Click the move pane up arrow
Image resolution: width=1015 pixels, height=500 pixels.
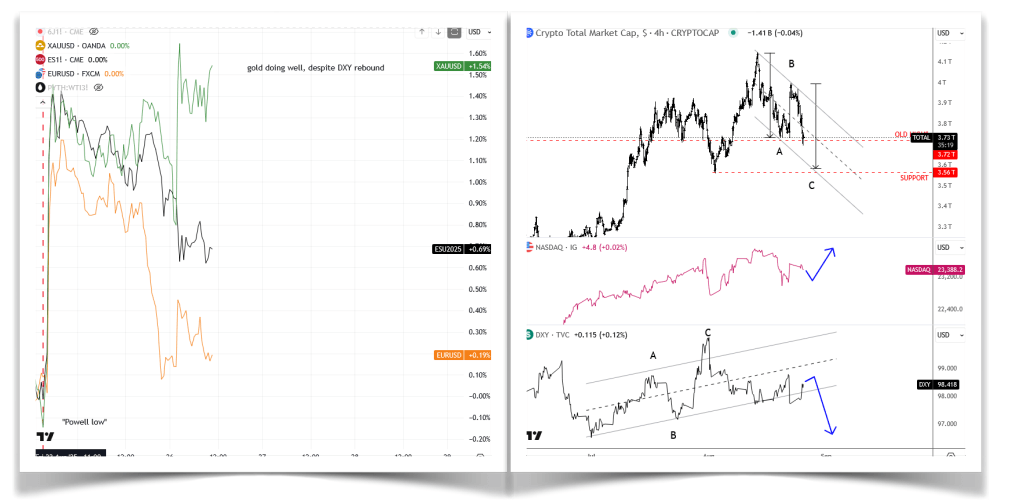click(x=422, y=31)
